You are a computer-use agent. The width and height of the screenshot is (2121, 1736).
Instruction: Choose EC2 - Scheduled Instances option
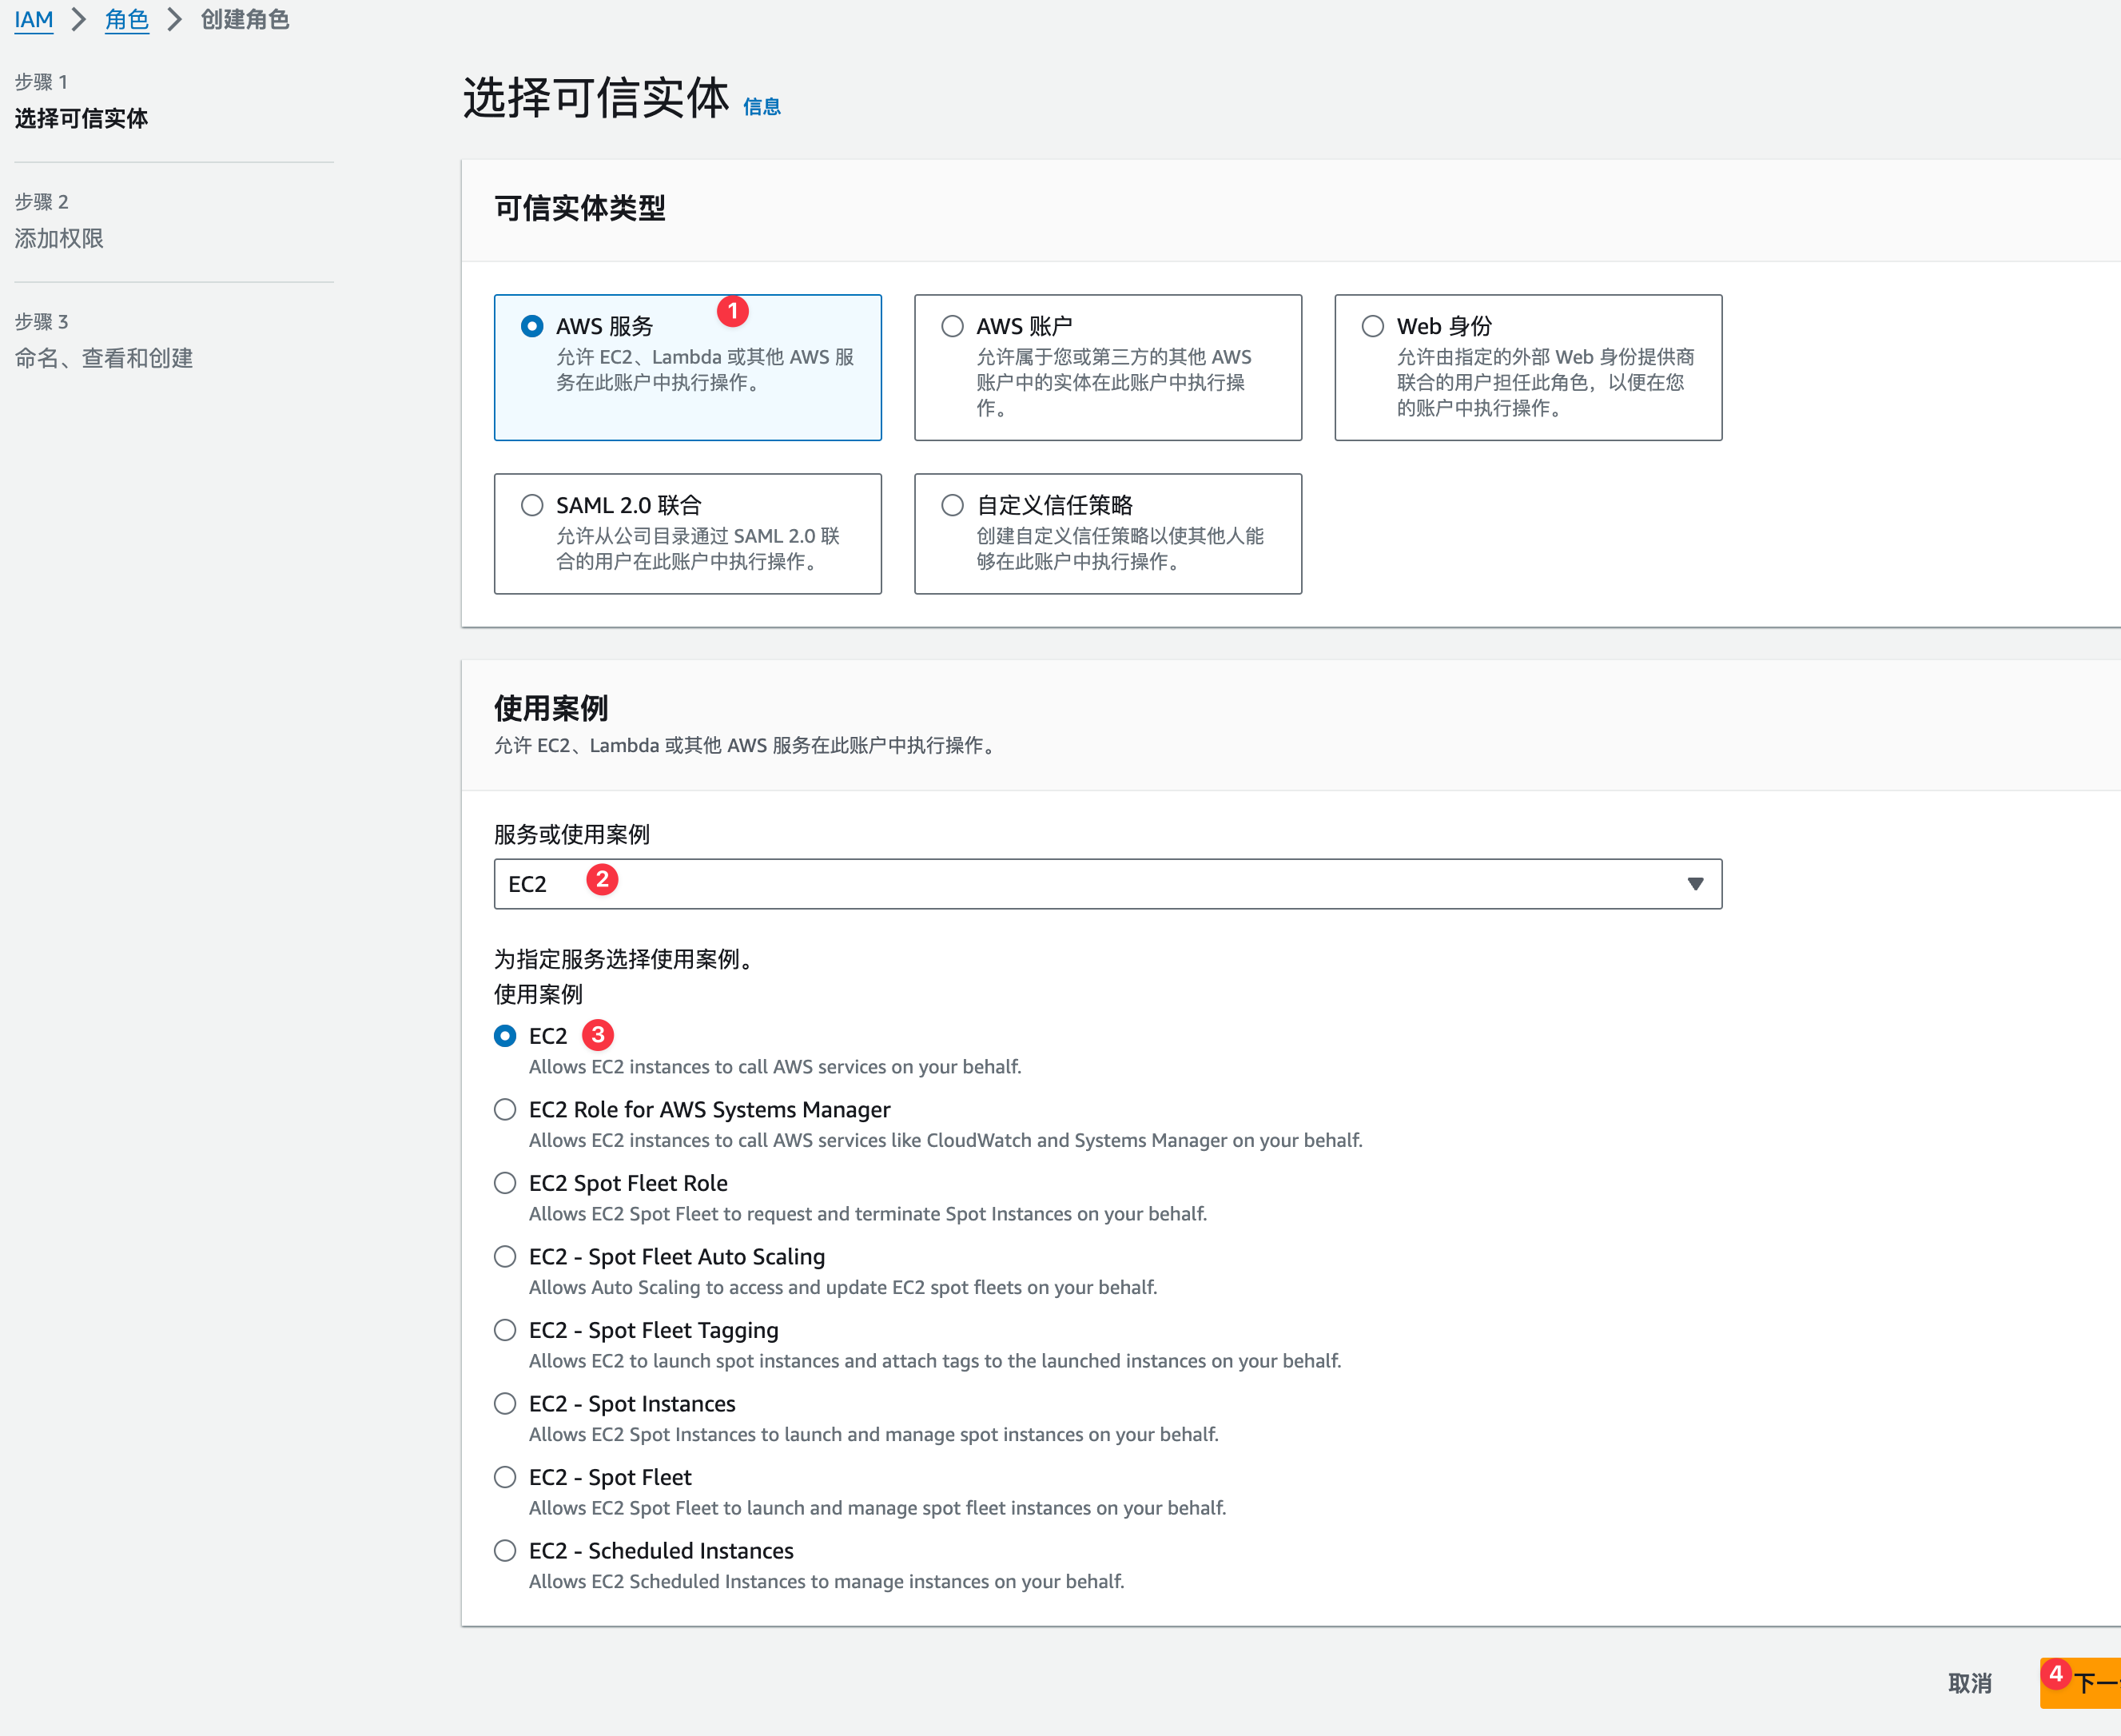click(x=505, y=1551)
